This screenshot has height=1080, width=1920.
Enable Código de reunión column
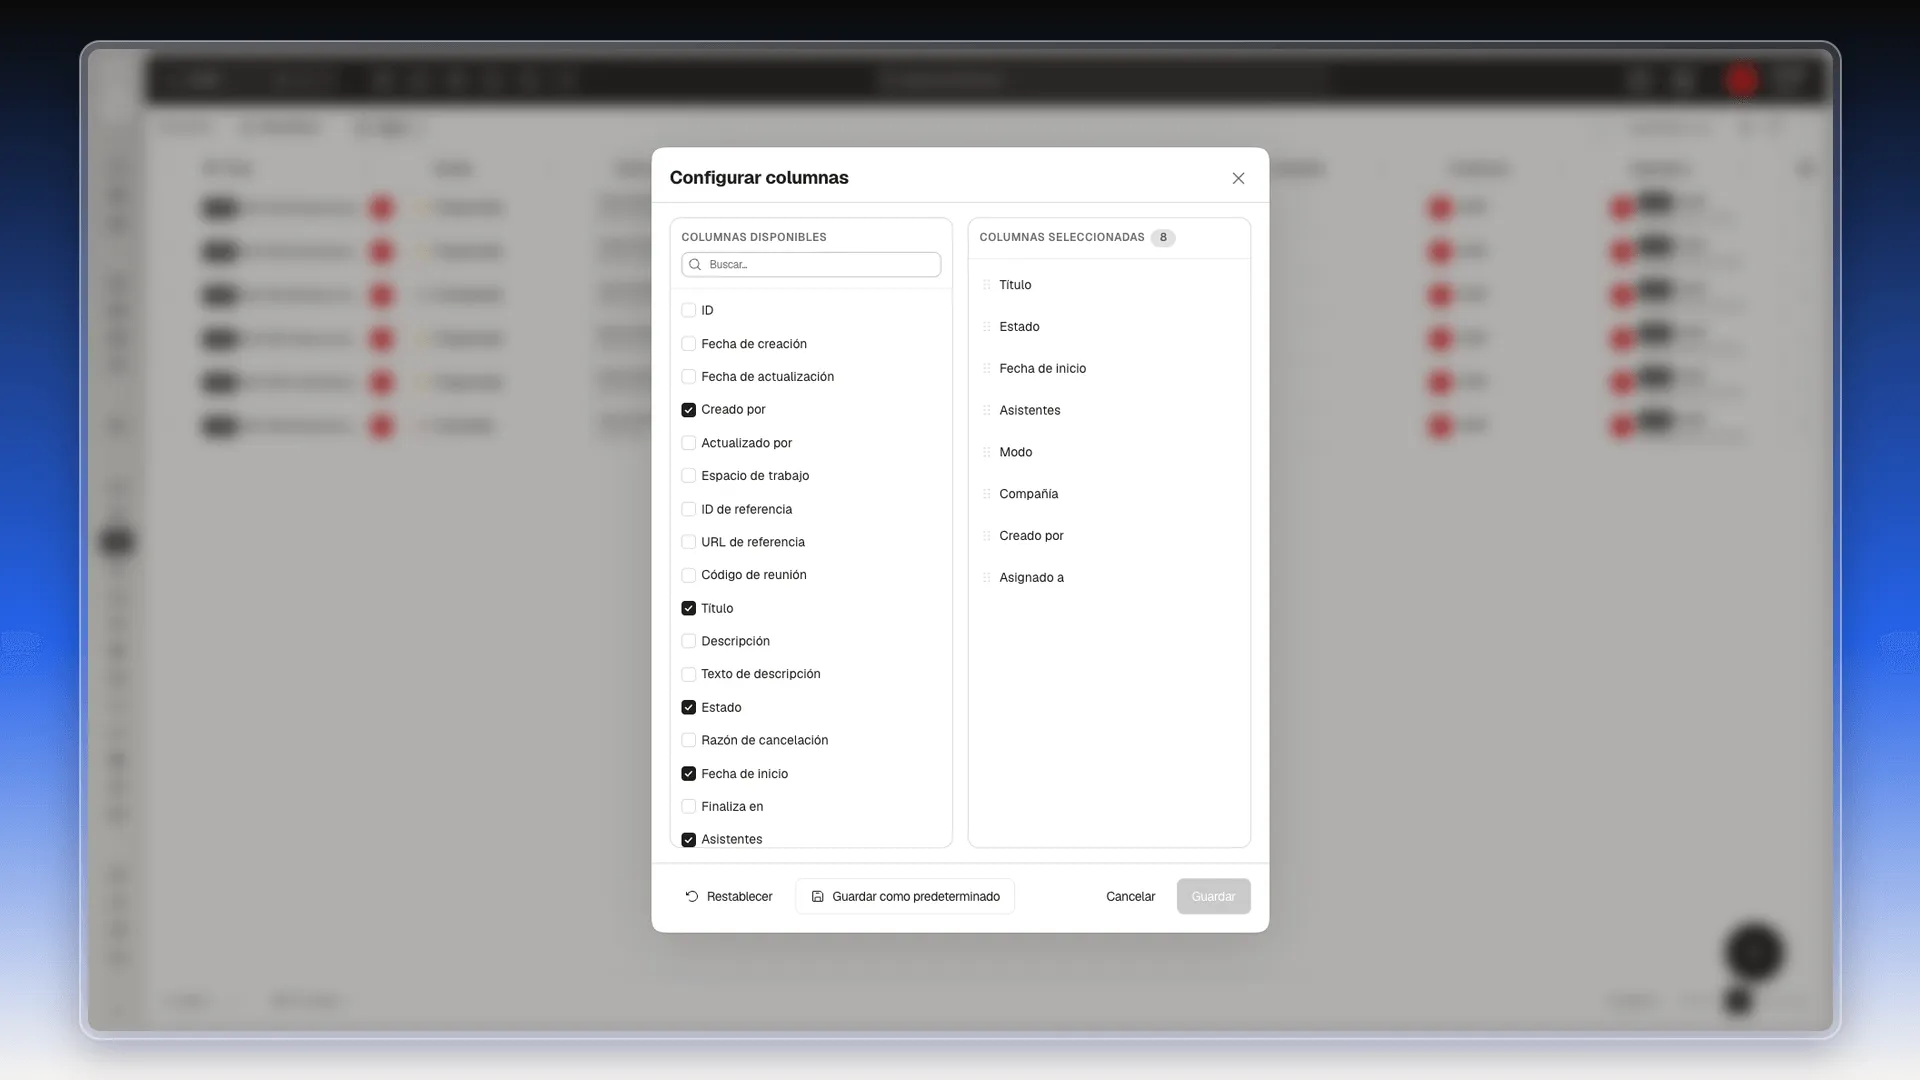coord(689,575)
